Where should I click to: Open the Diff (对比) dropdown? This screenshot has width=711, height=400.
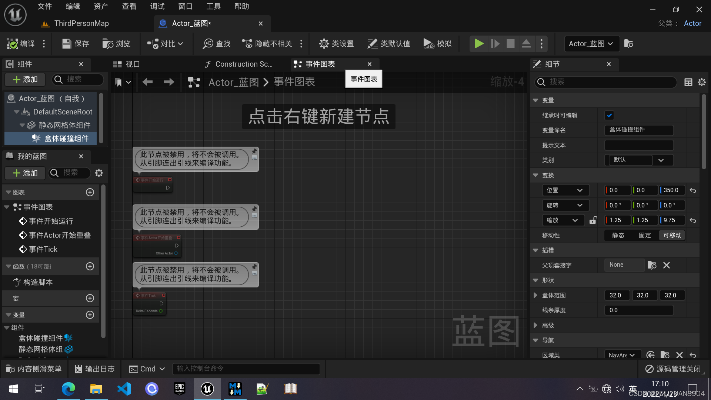tap(165, 44)
